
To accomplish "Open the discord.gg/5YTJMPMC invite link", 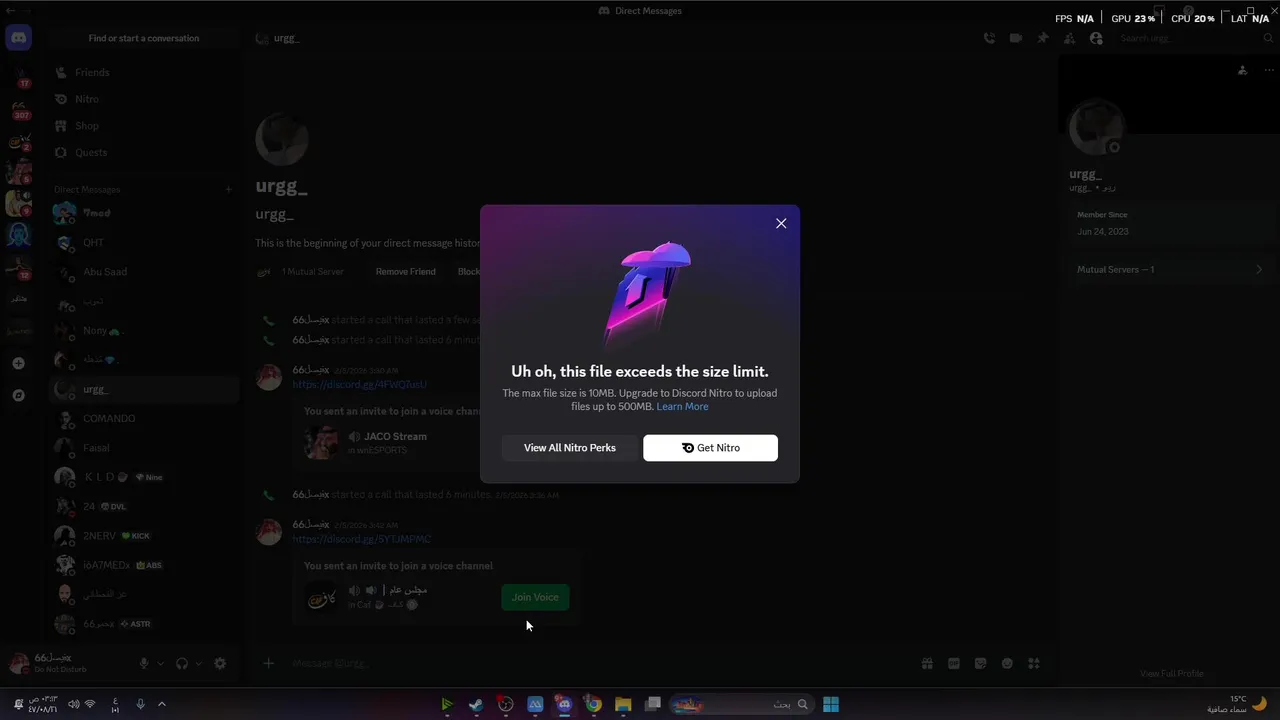I will click(361, 539).
